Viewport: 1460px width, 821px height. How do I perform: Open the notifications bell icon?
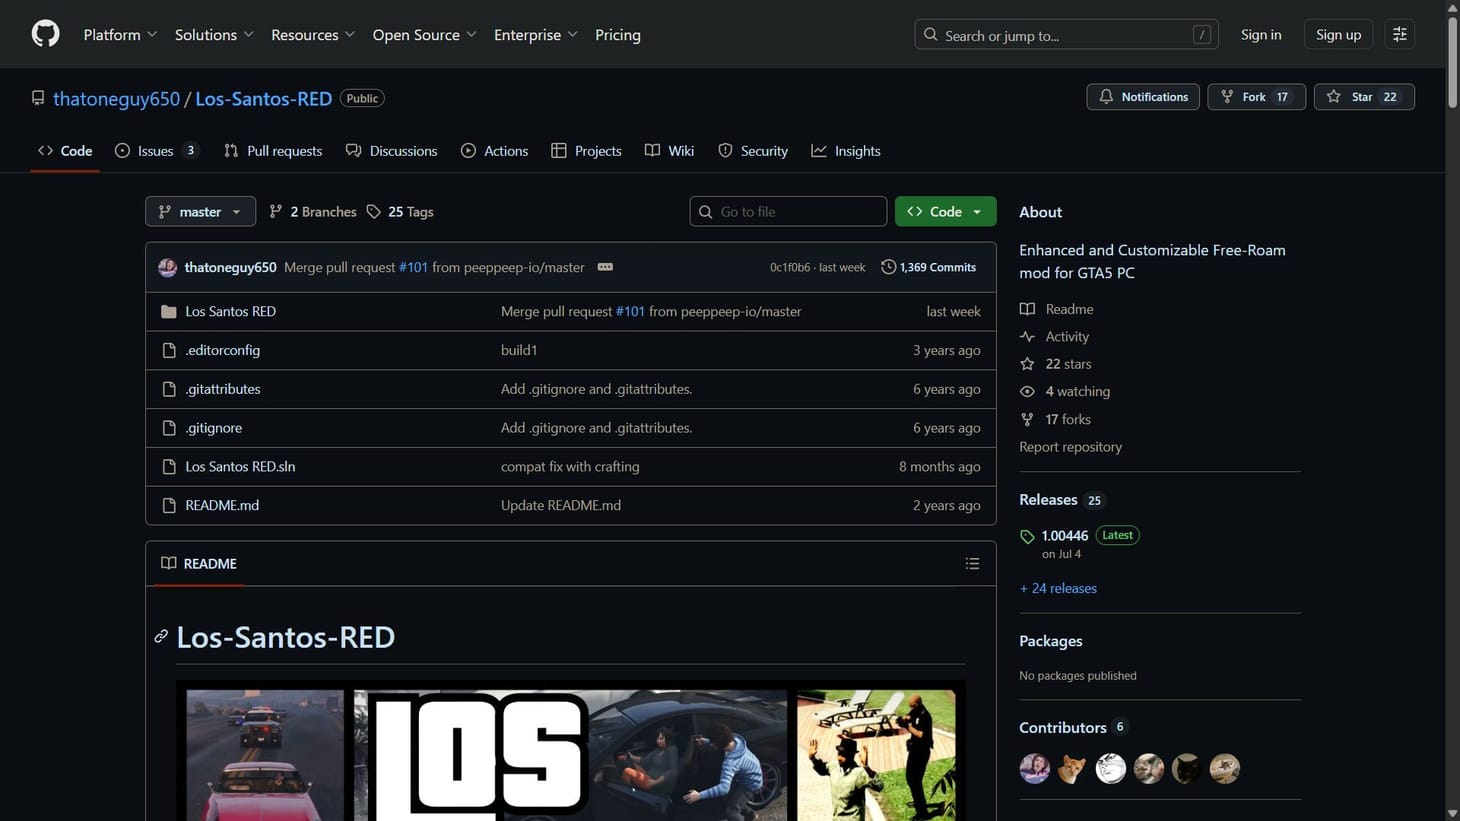point(1105,97)
